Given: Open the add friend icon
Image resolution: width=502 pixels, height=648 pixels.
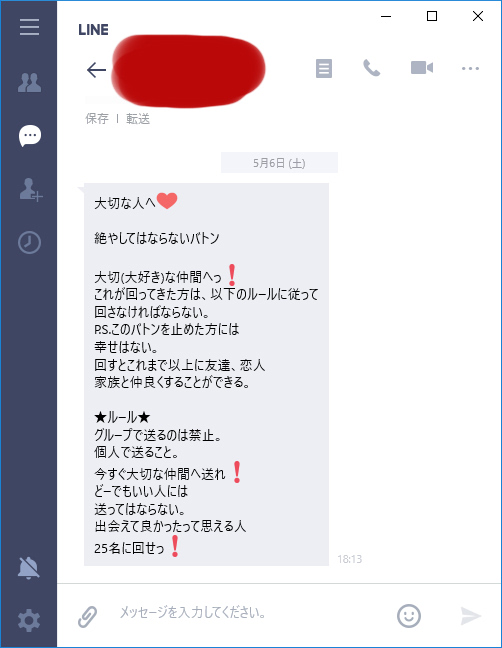Looking at the screenshot, I should [31, 190].
